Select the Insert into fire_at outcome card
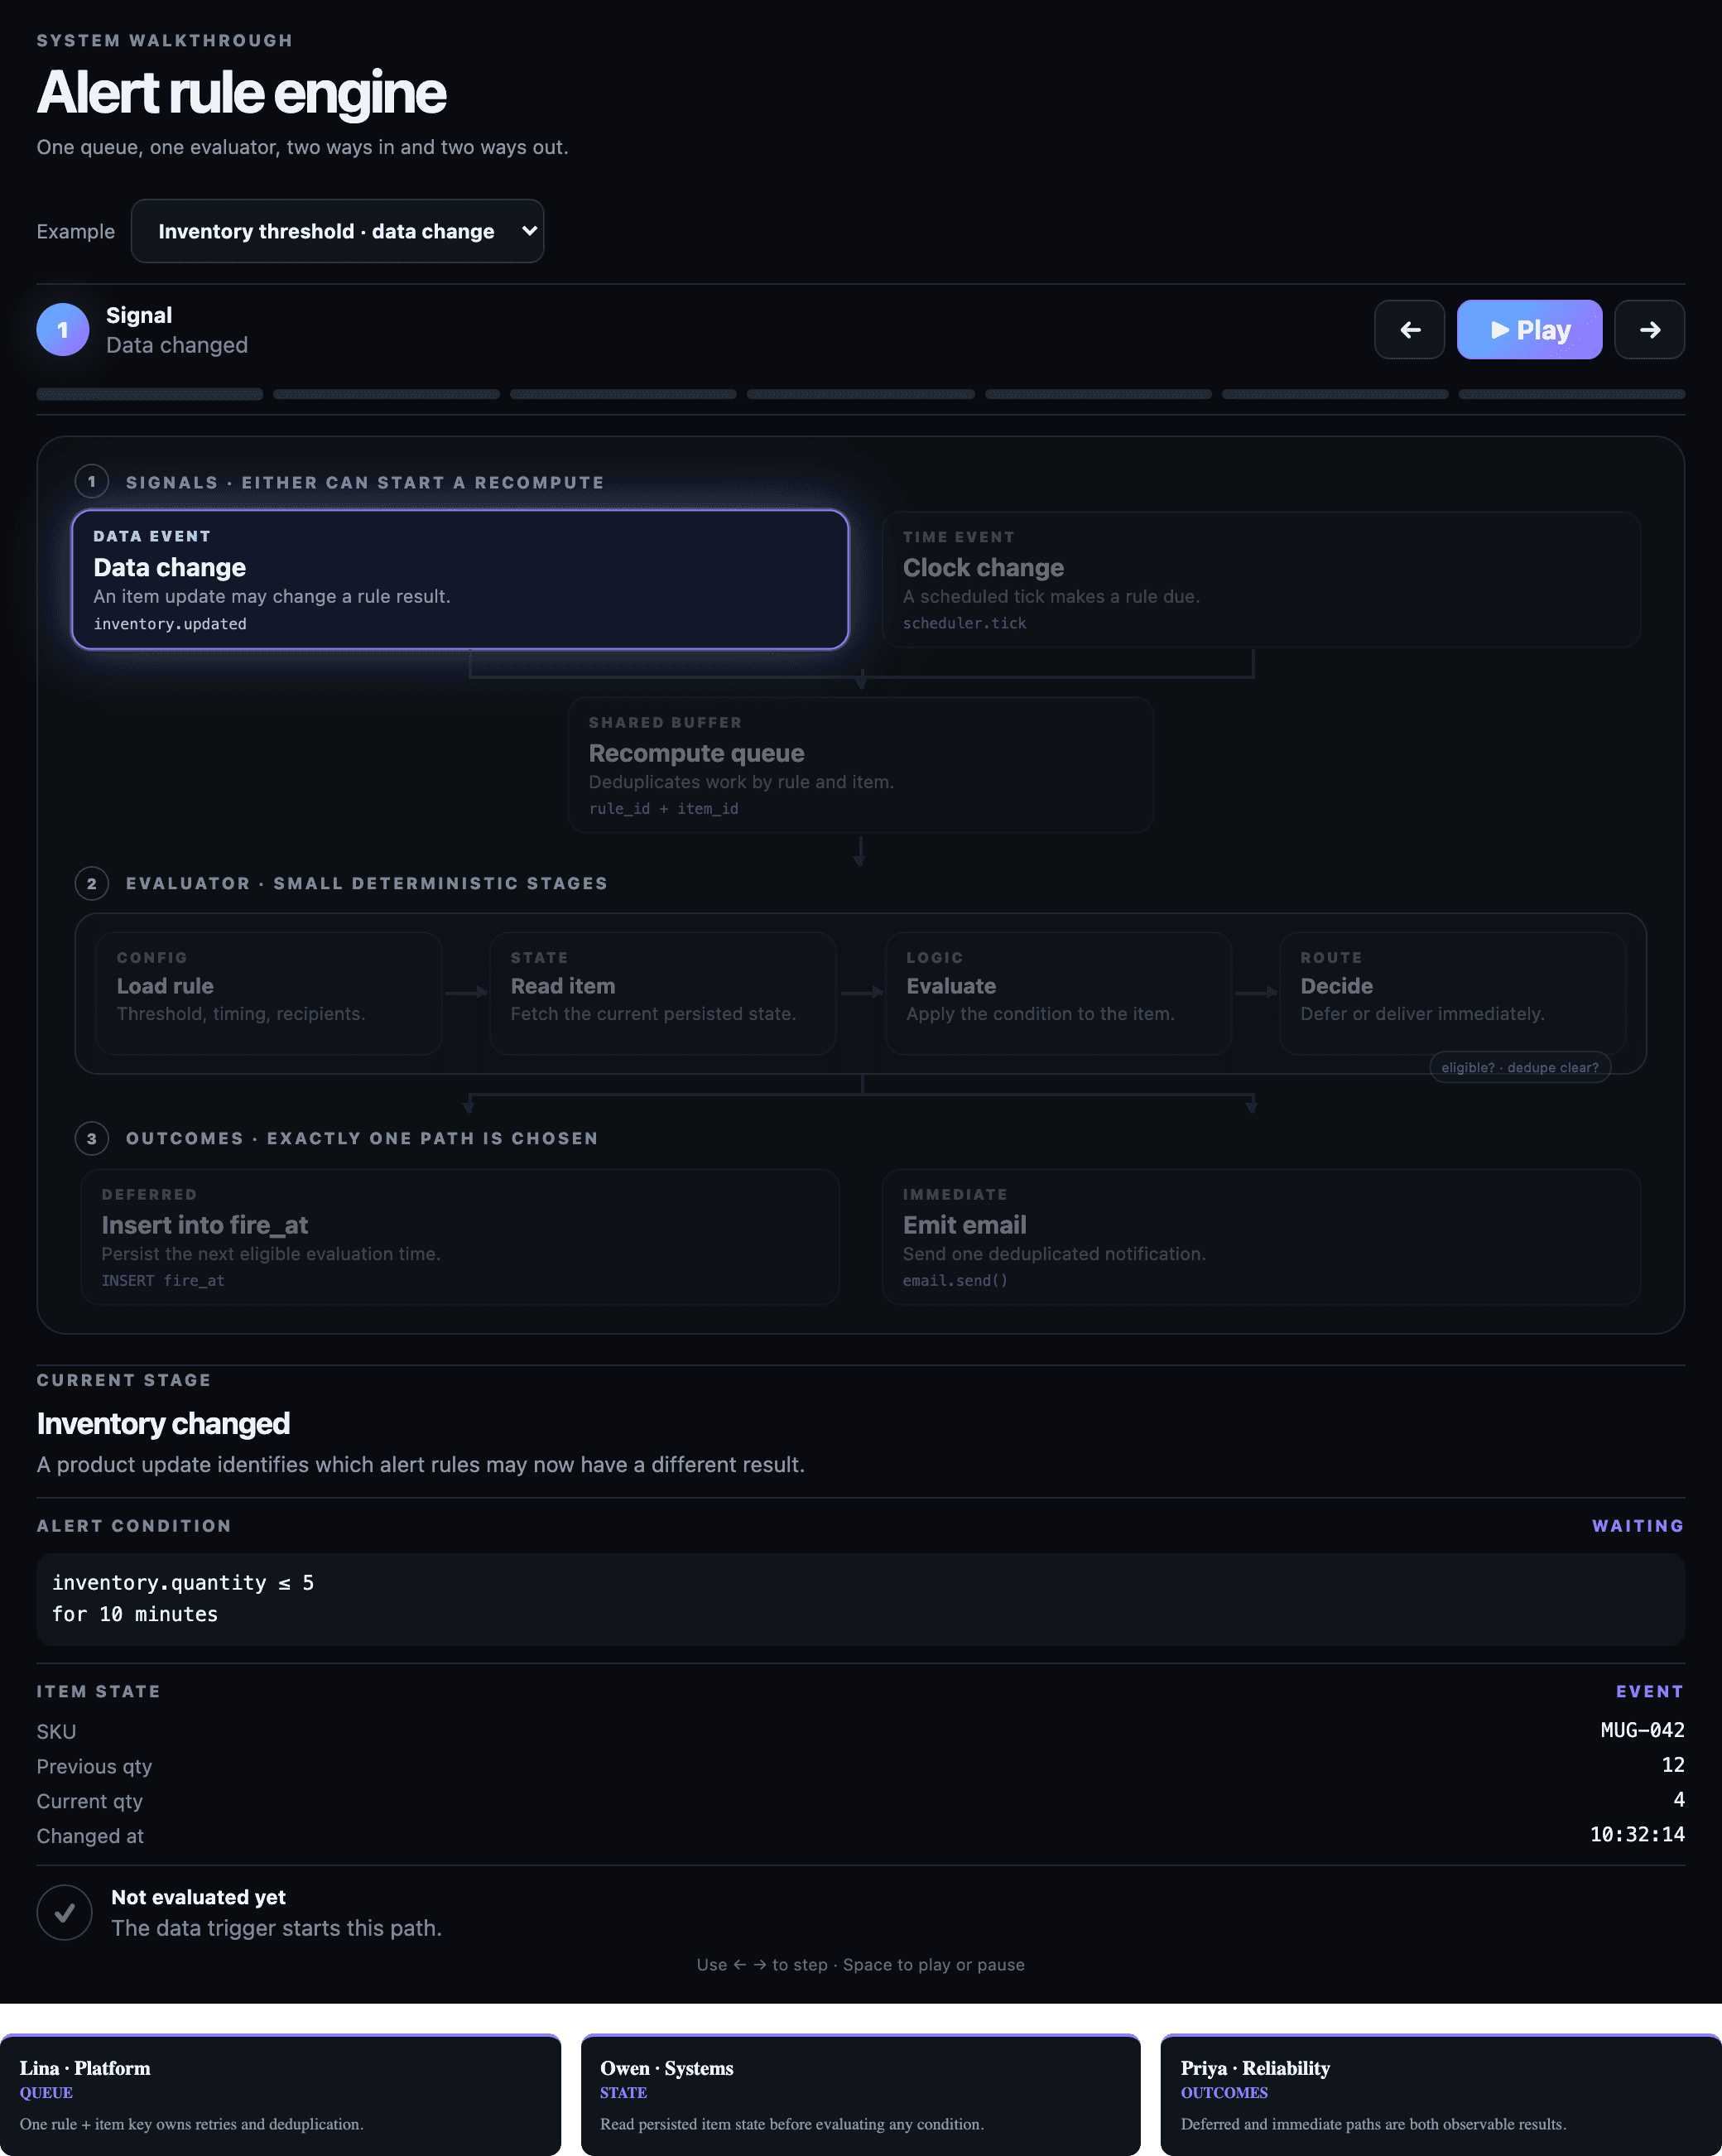Screen dimensions: 1722x2156 460,1237
